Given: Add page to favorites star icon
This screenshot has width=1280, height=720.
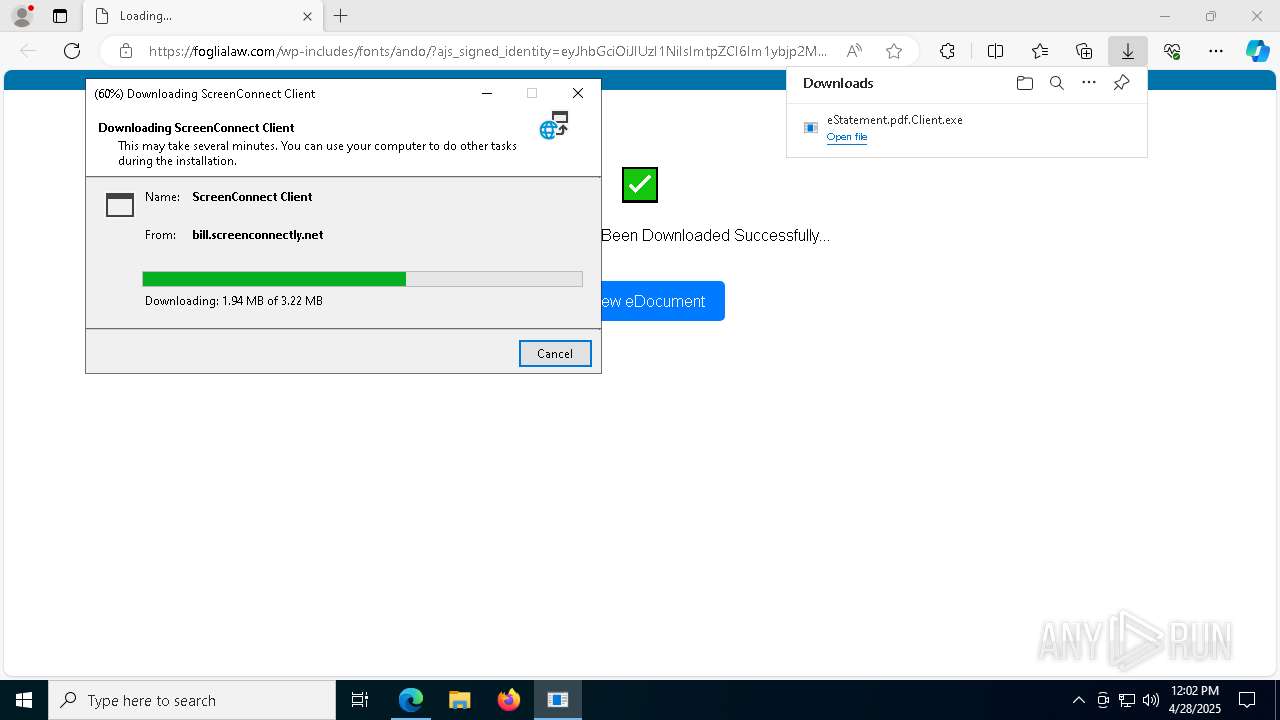Looking at the screenshot, I should point(894,51).
